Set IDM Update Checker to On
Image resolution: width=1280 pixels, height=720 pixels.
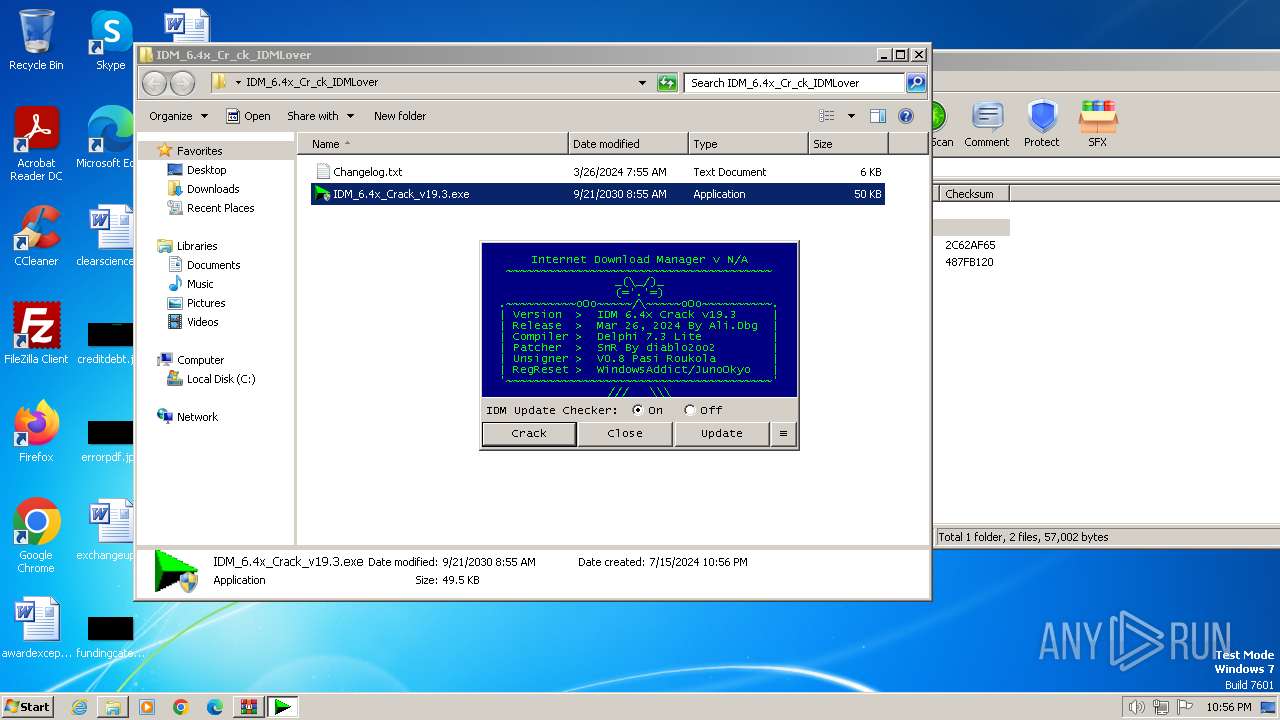(x=638, y=410)
